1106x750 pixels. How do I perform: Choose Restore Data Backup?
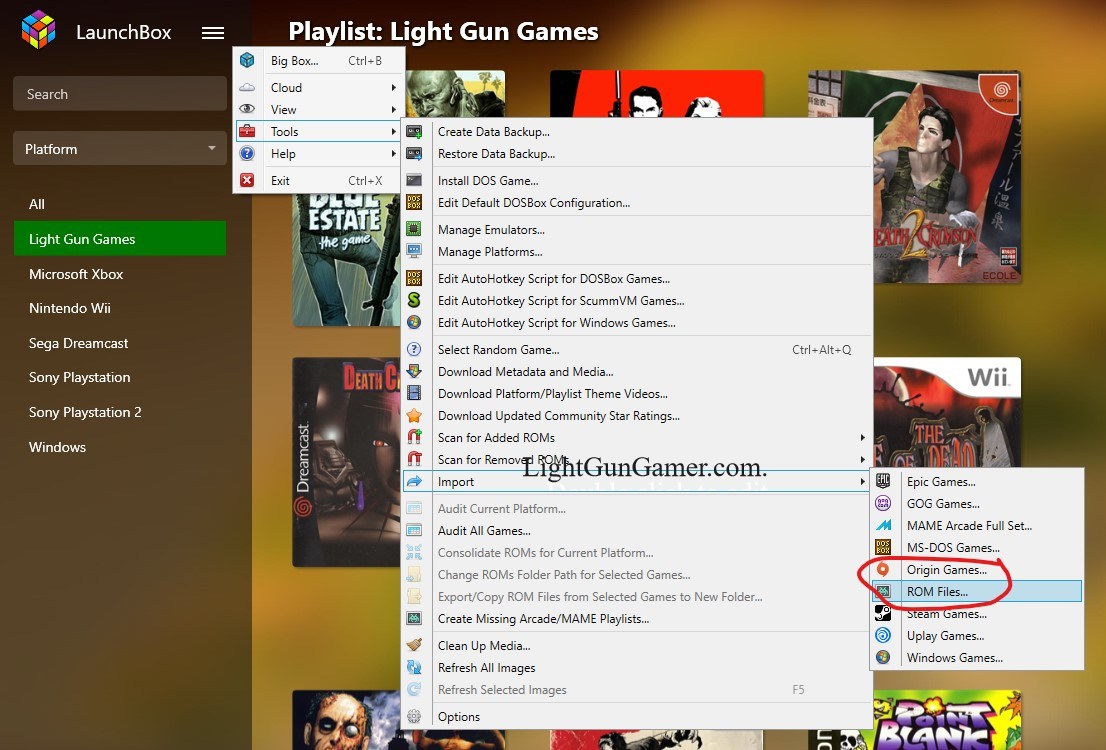(637, 154)
